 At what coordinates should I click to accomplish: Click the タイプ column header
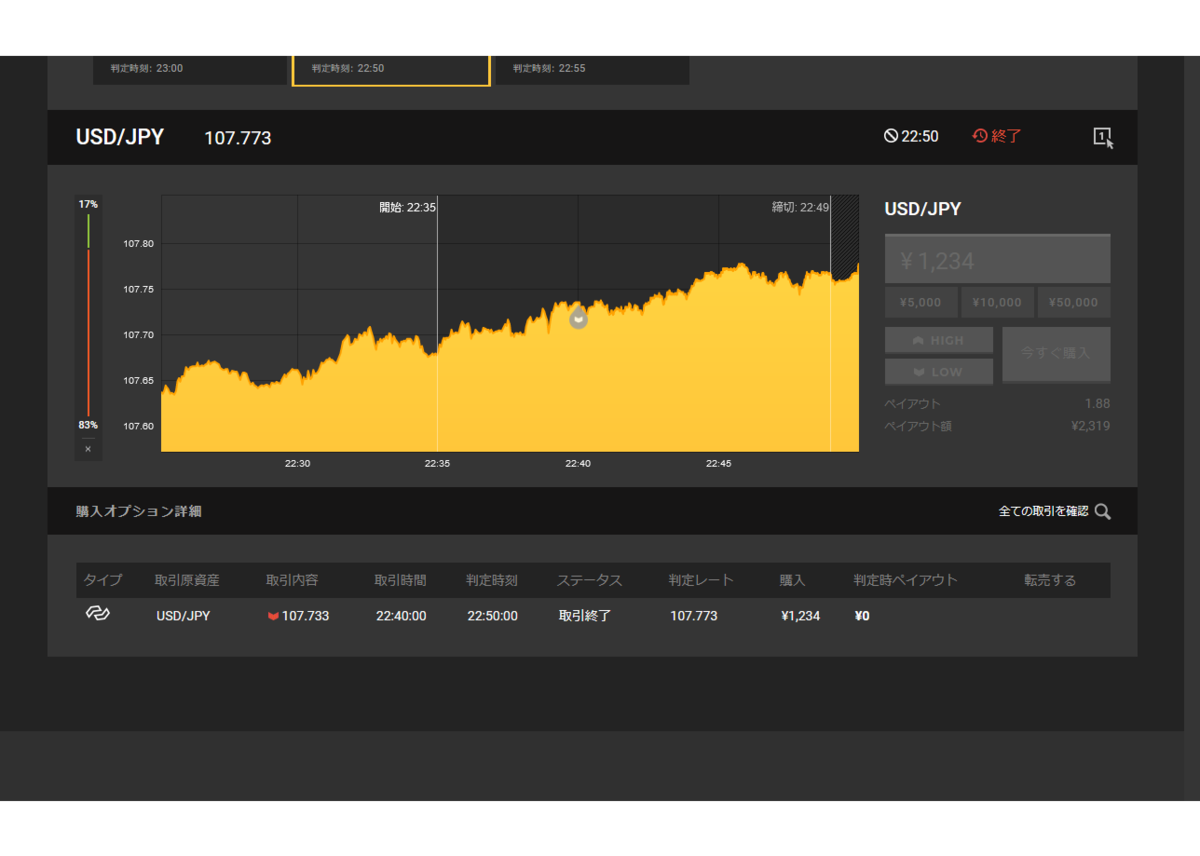103,580
